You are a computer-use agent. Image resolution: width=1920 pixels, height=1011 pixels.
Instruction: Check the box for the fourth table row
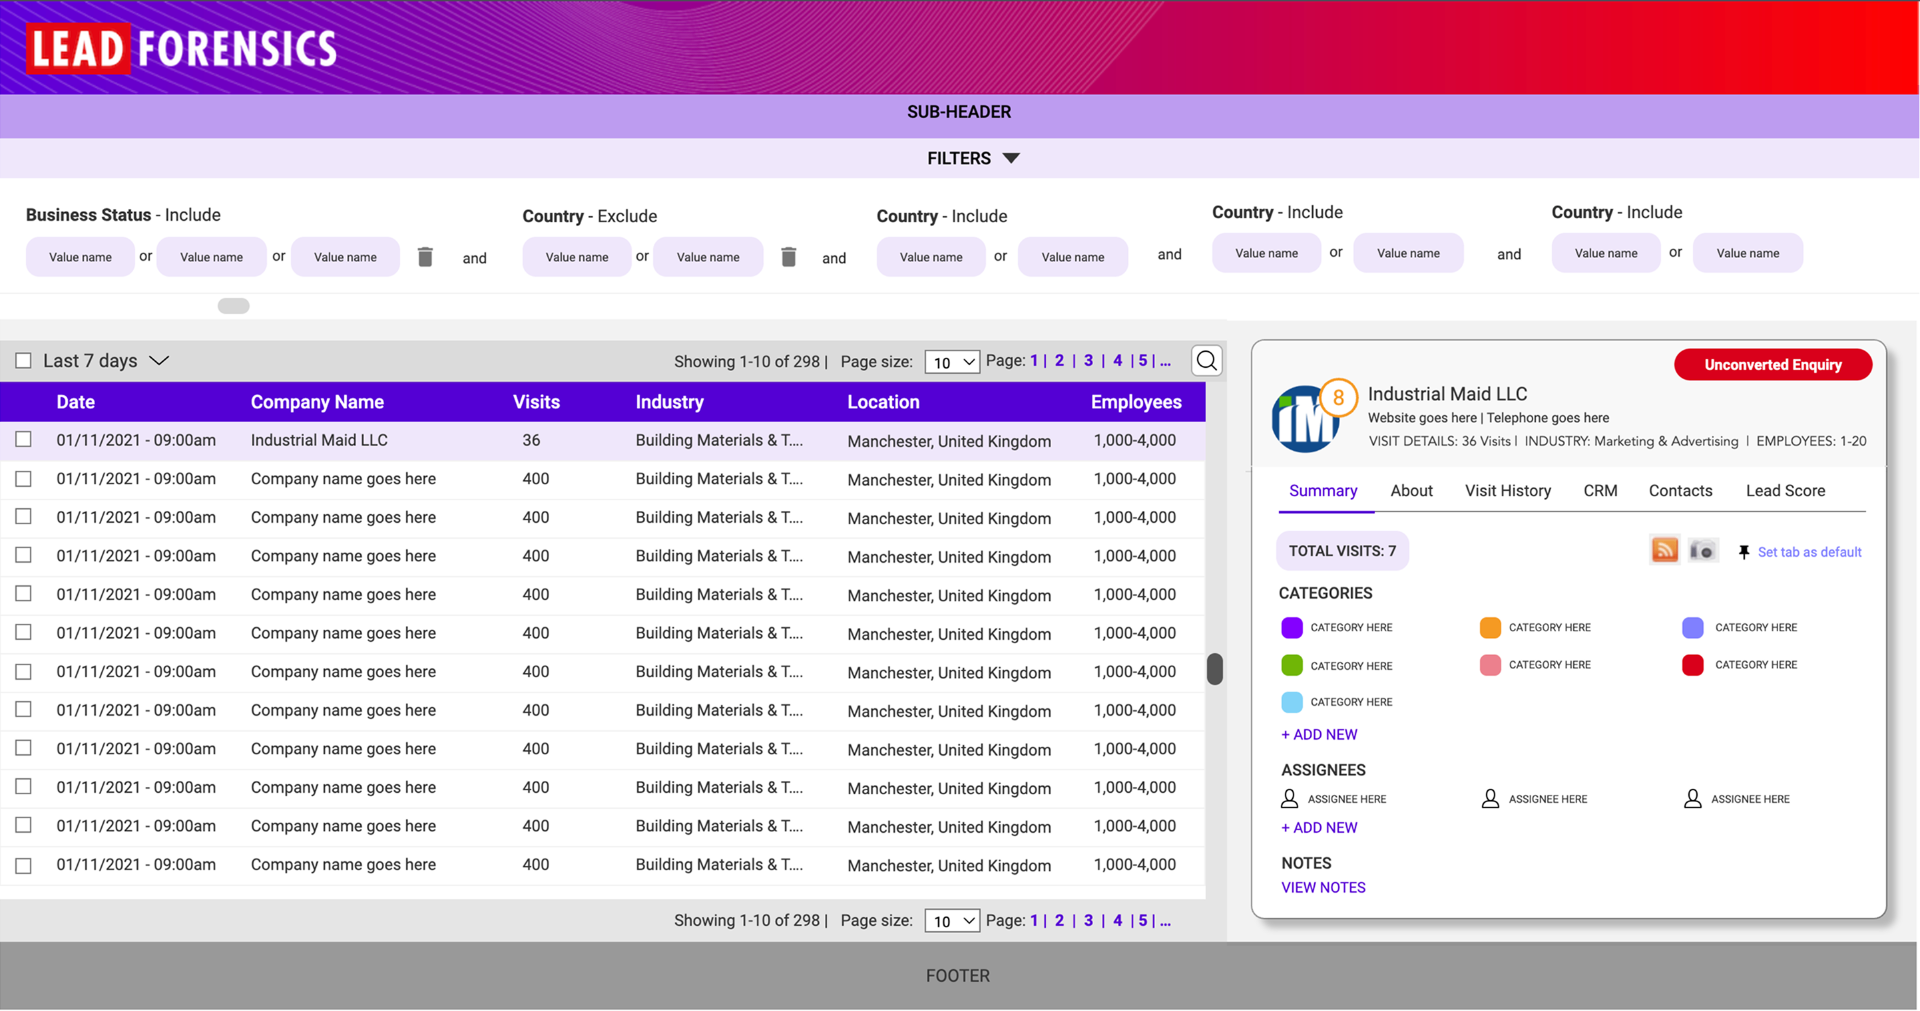pos(23,556)
